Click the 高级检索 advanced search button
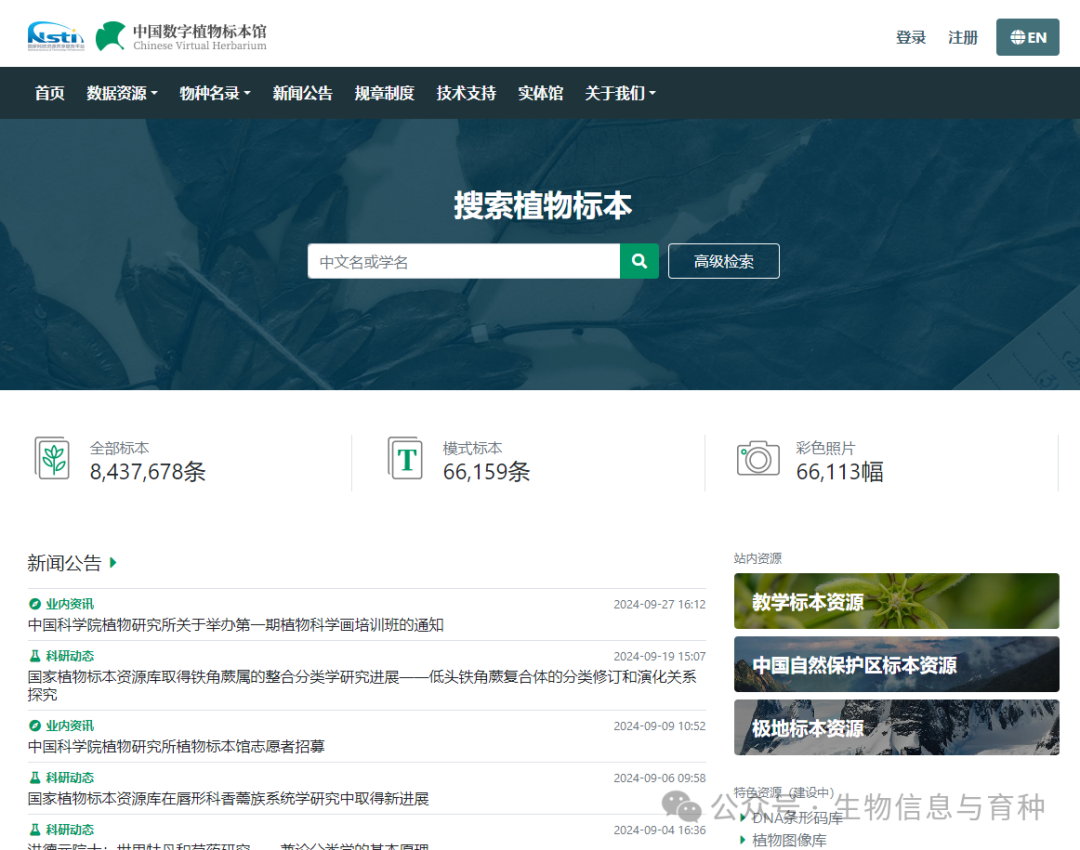Viewport: 1080px width, 850px height. 723,261
